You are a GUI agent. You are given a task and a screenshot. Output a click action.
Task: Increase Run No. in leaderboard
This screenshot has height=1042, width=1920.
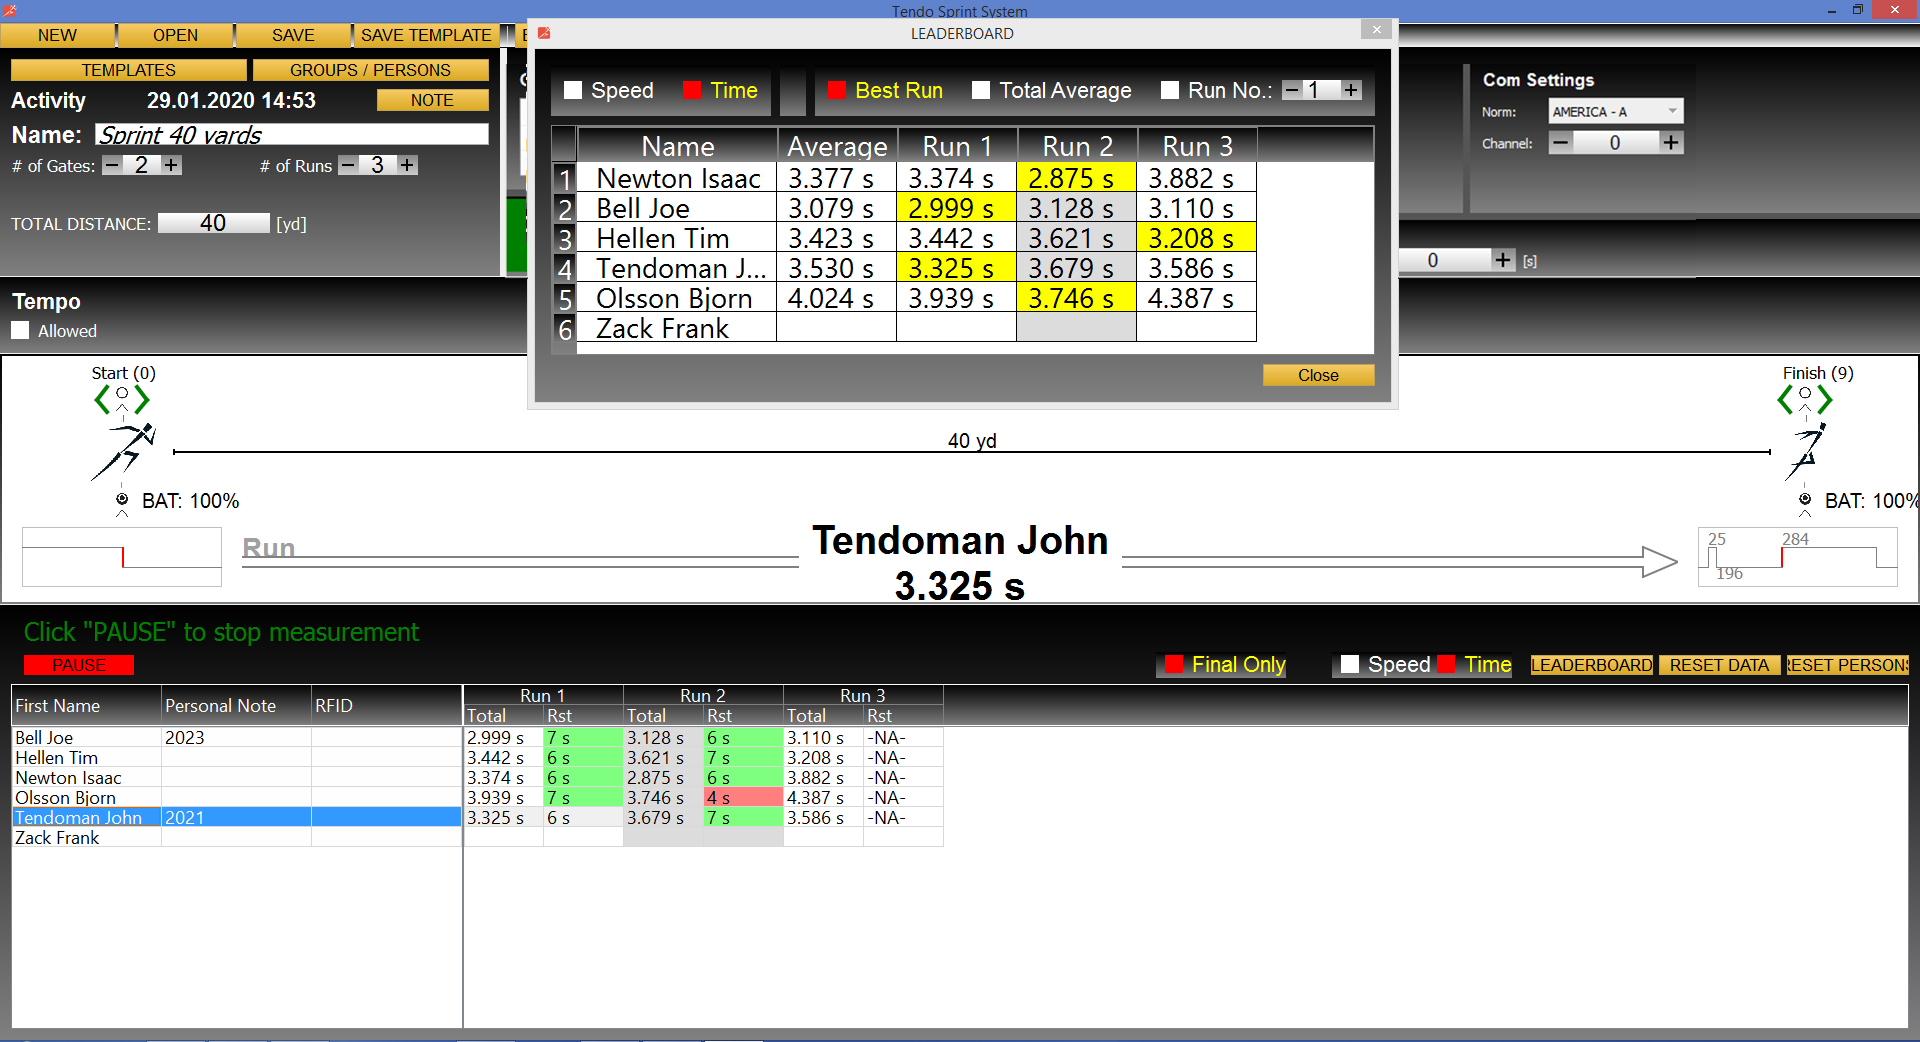(x=1352, y=90)
